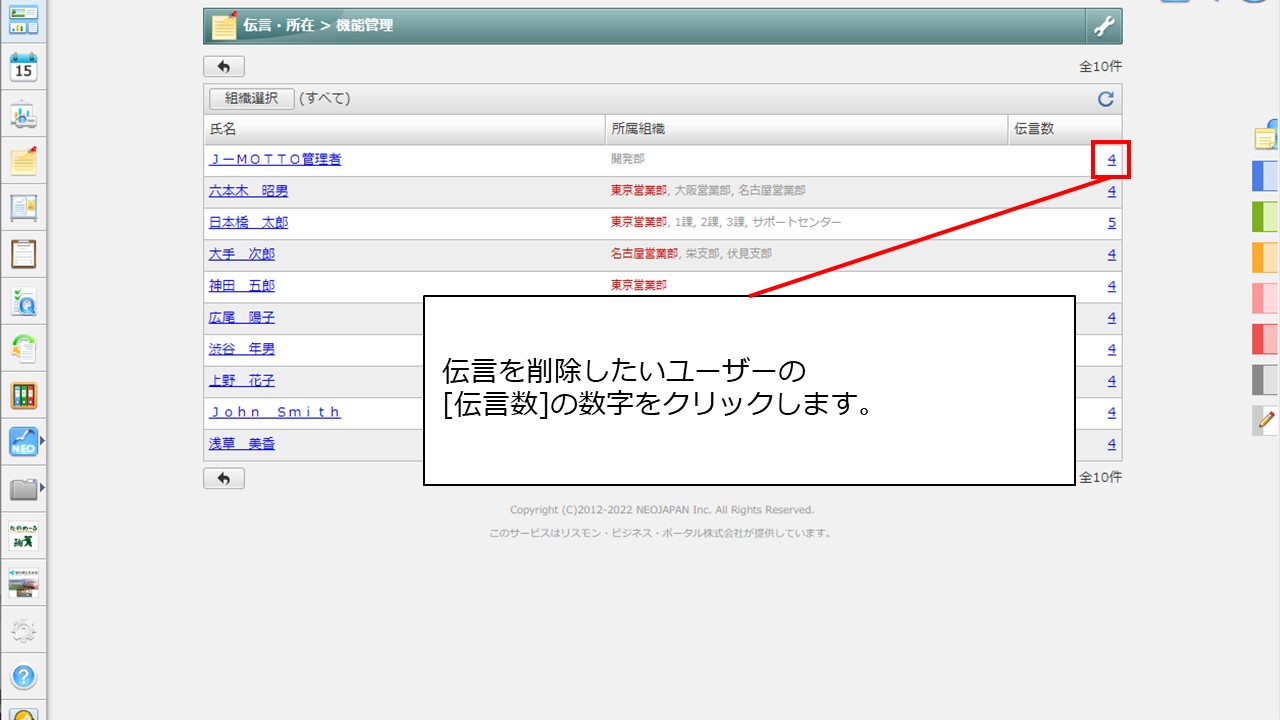Expand the blue NEO icon submenu
Screen dimensions: 1280x720
pyautogui.click(x=41, y=441)
